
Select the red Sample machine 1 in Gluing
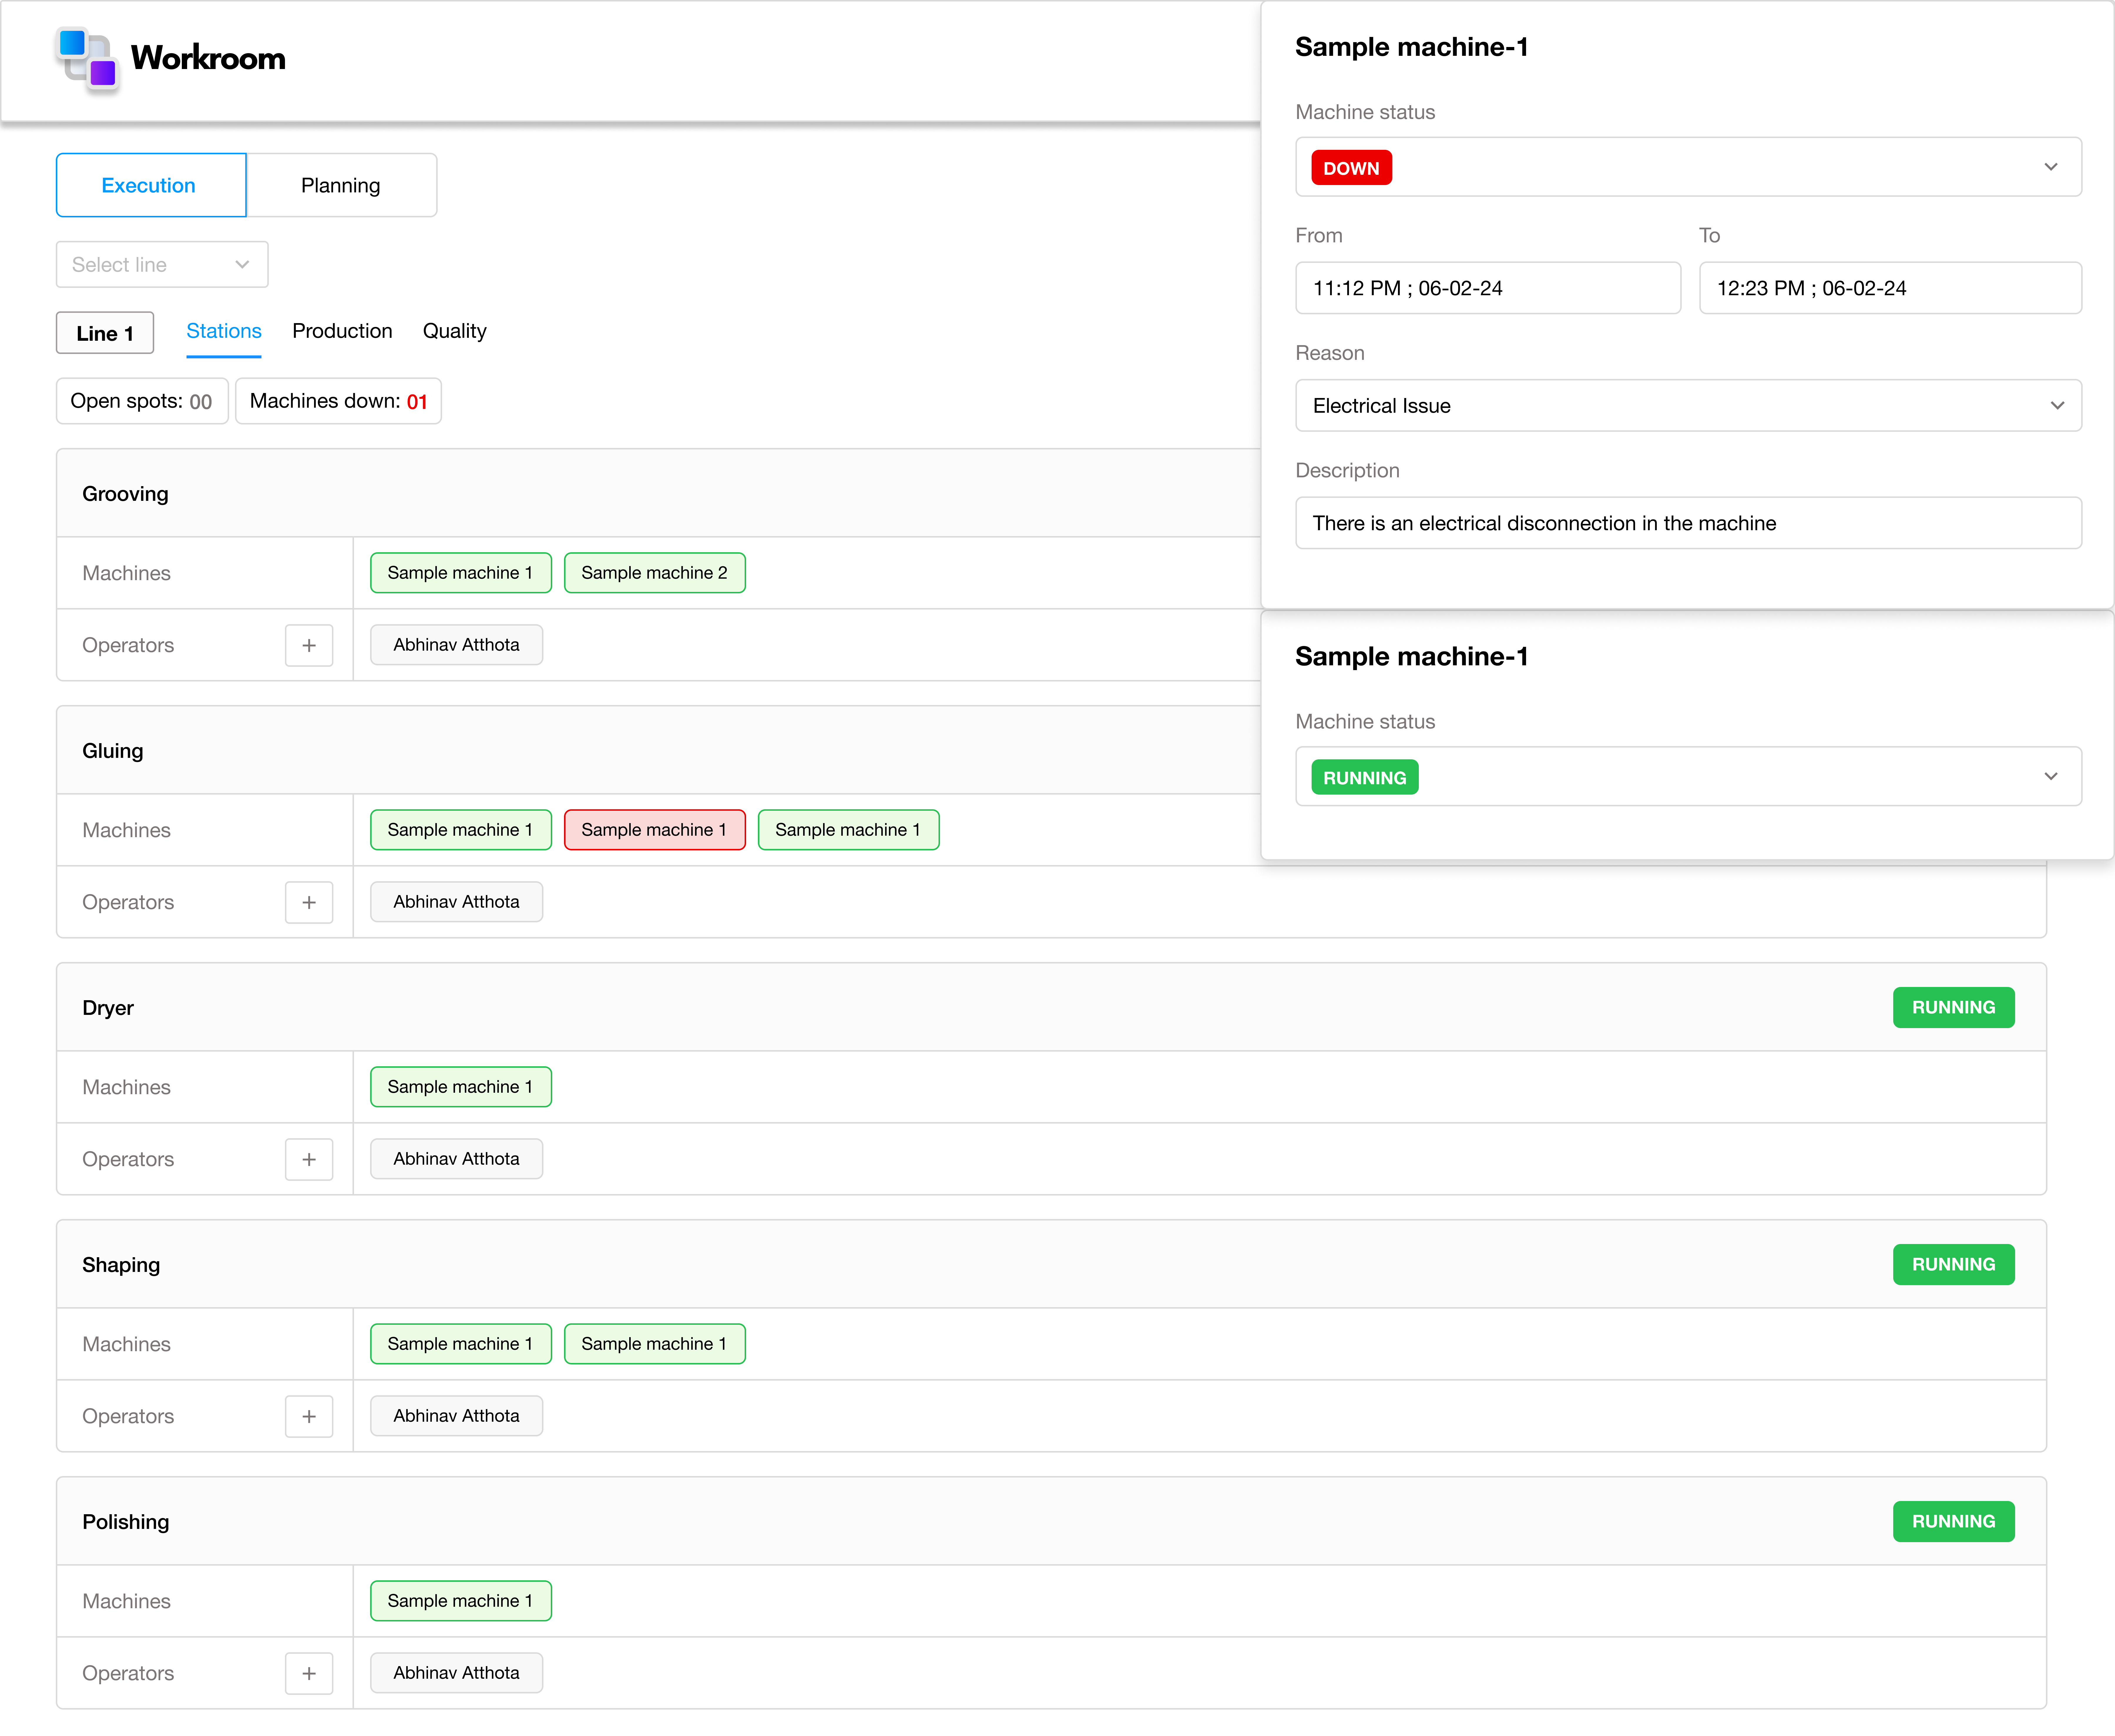654,830
